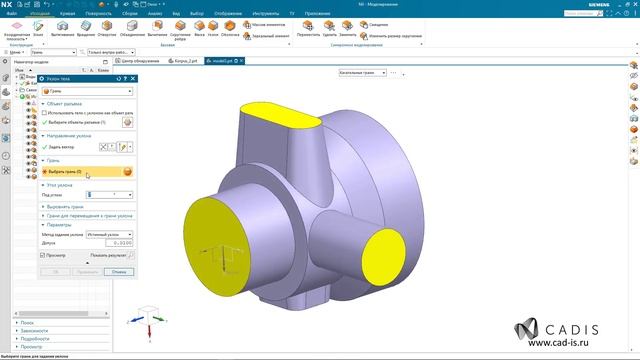Click the Отмена (Cancel) button
Viewport: 640px width, 360px height.
coord(119,272)
